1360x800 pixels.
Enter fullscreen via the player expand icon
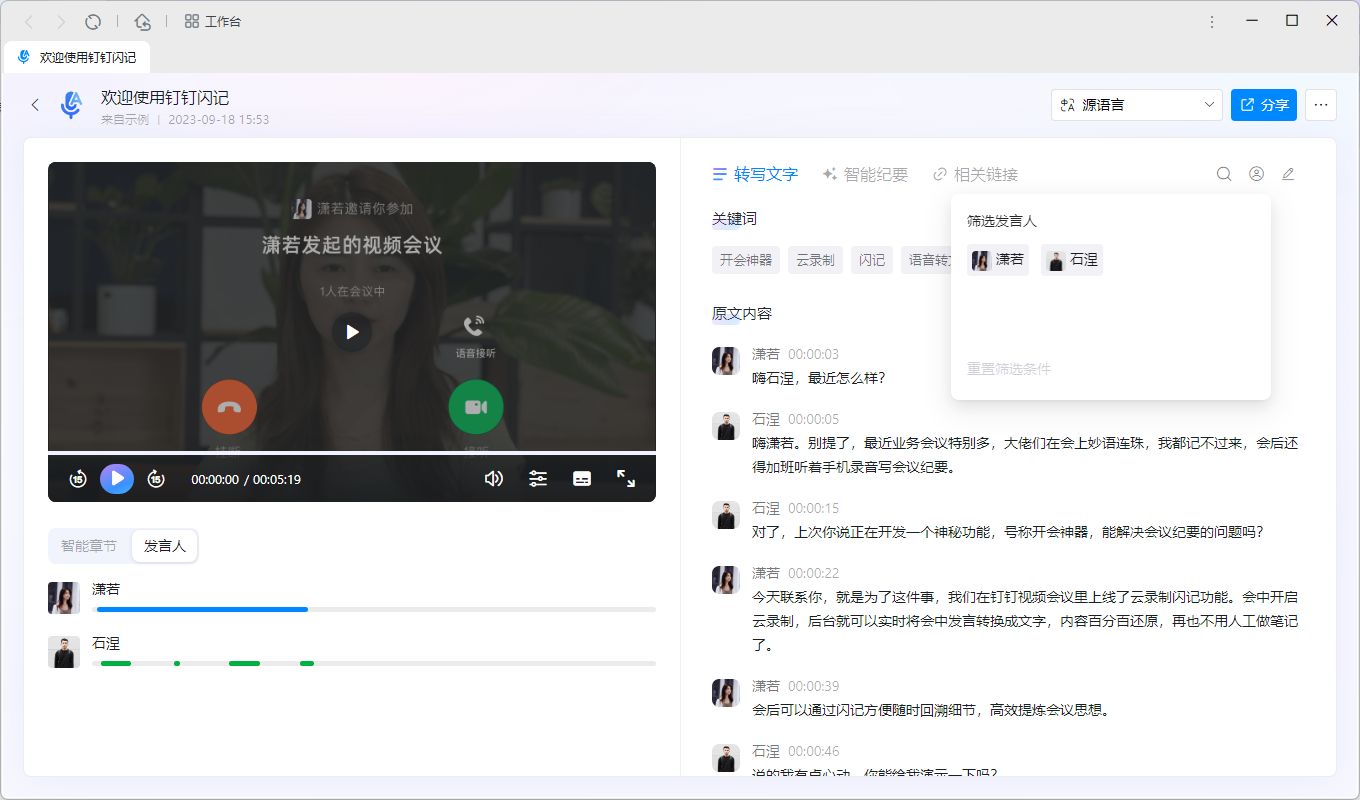(627, 479)
